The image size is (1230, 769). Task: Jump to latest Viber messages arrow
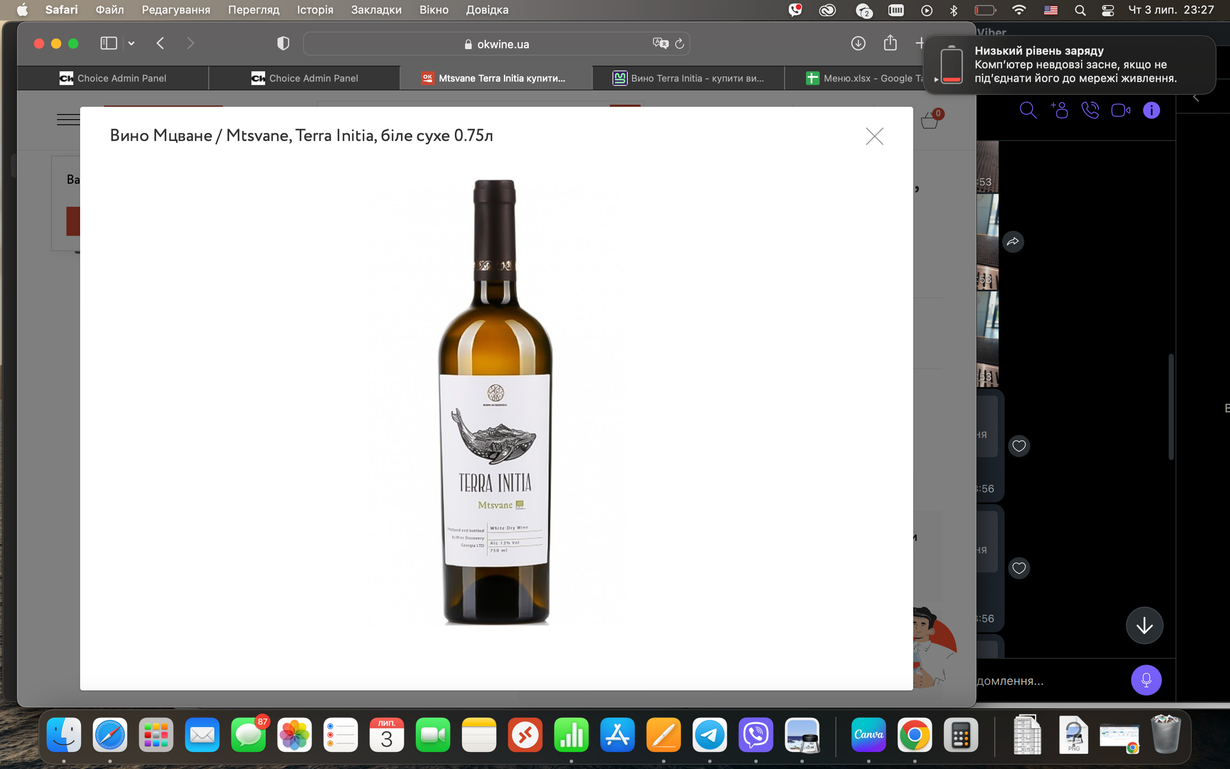click(1144, 626)
